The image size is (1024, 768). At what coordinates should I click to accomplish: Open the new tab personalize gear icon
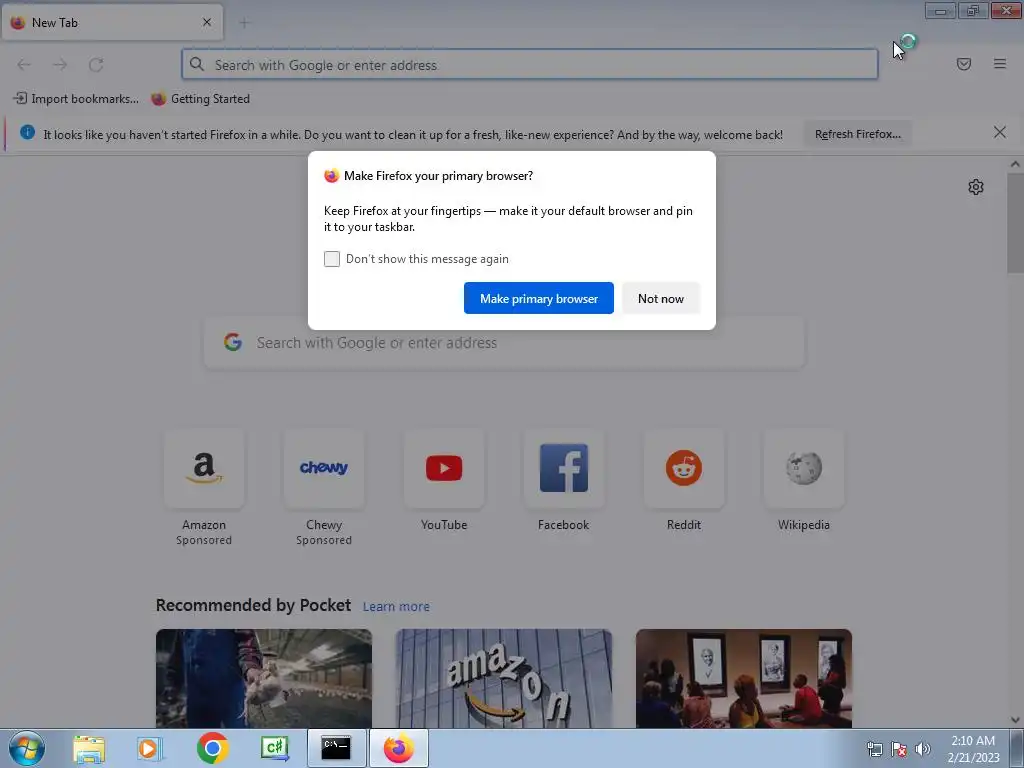pyautogui.click(x=976, y=187)
